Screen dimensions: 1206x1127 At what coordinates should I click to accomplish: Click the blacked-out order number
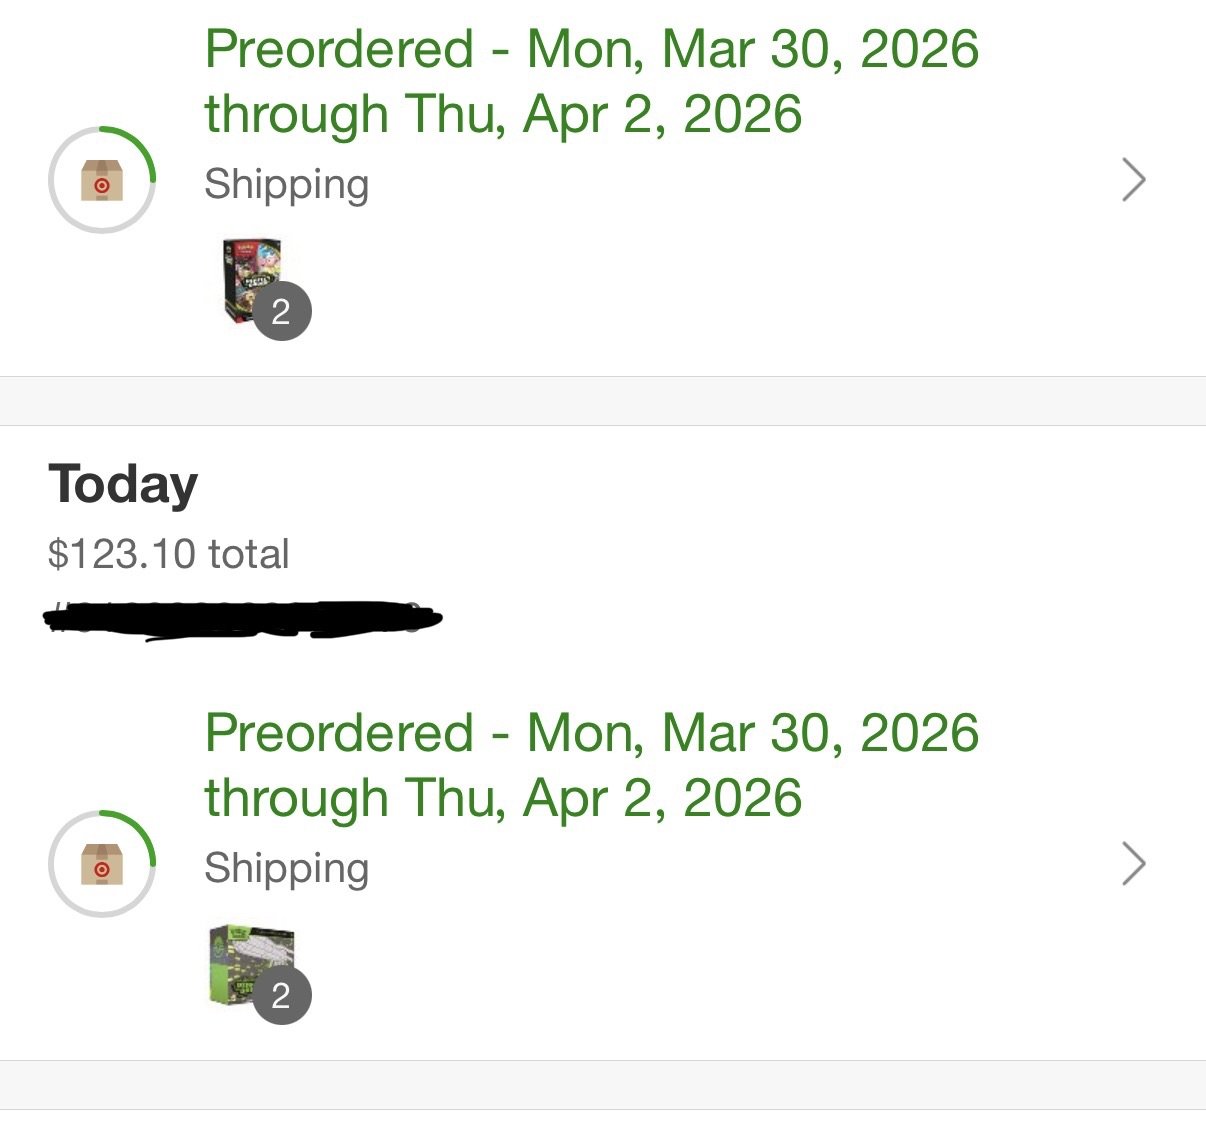[x=242, y=618]
